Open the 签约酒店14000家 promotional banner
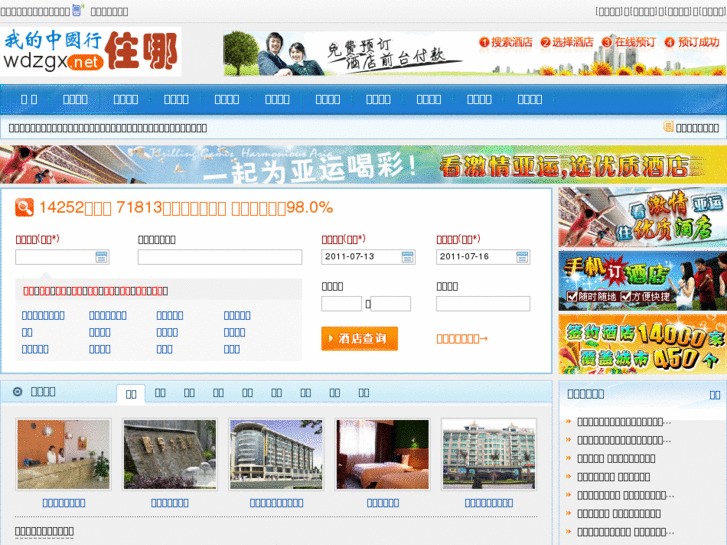Screen dimensions: 727x545 tap(643, 344)
